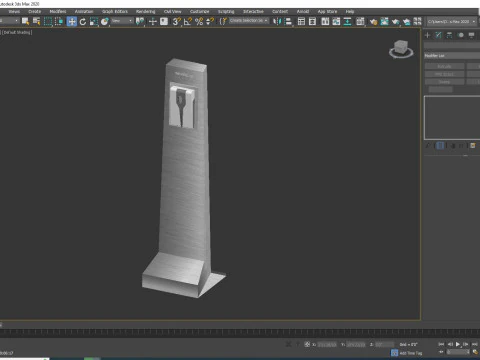Switch to Modify command panel tab
The image size is (480, 360).
click(x=438, y=35)
